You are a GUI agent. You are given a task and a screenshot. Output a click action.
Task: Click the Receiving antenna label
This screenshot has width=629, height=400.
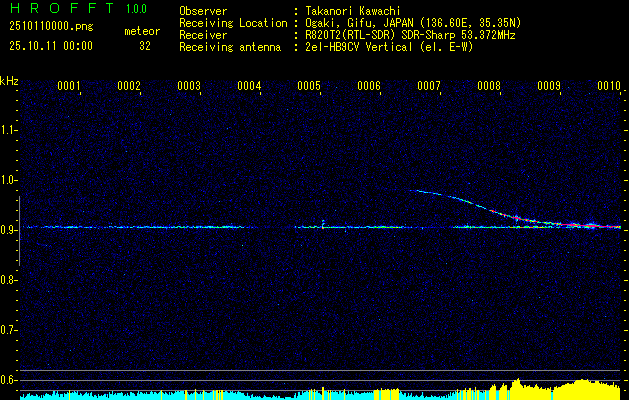[x=230, y=47]
